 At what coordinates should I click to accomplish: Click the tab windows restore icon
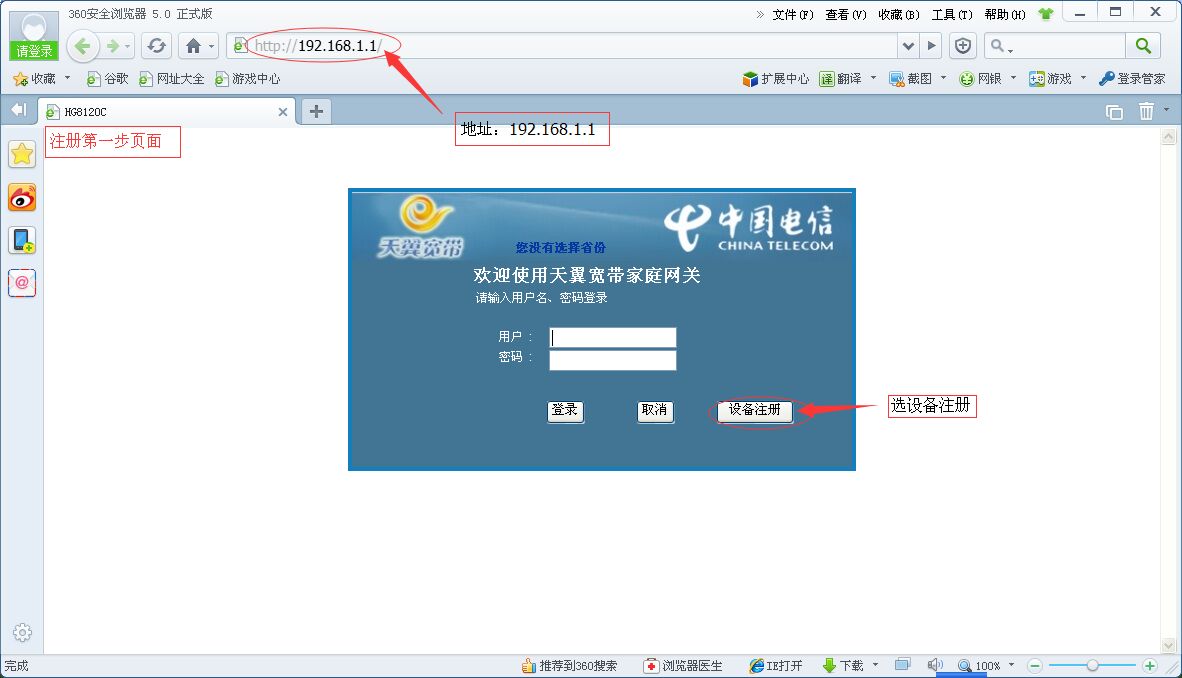pyautogui.click(x=1113, y=112)
